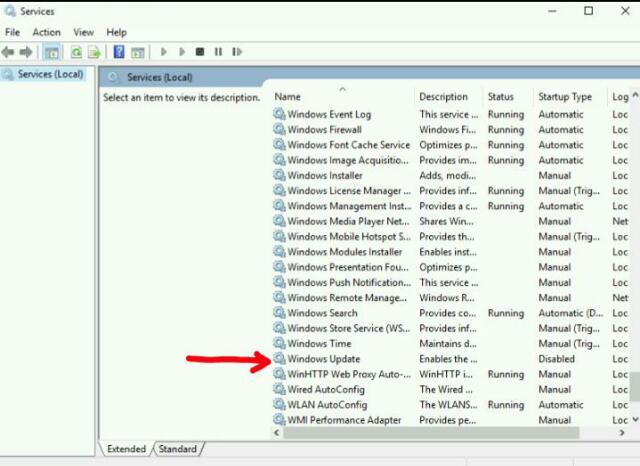This screenshot has width=640, height=466.
Task: Open the Help toolbar icon
Action: tap(119, 52)
